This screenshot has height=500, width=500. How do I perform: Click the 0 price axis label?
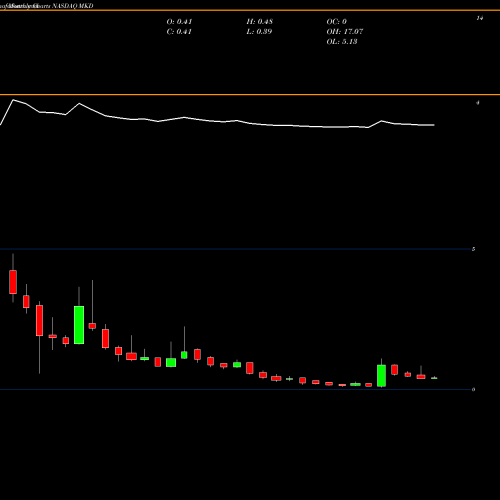point(473,389)
